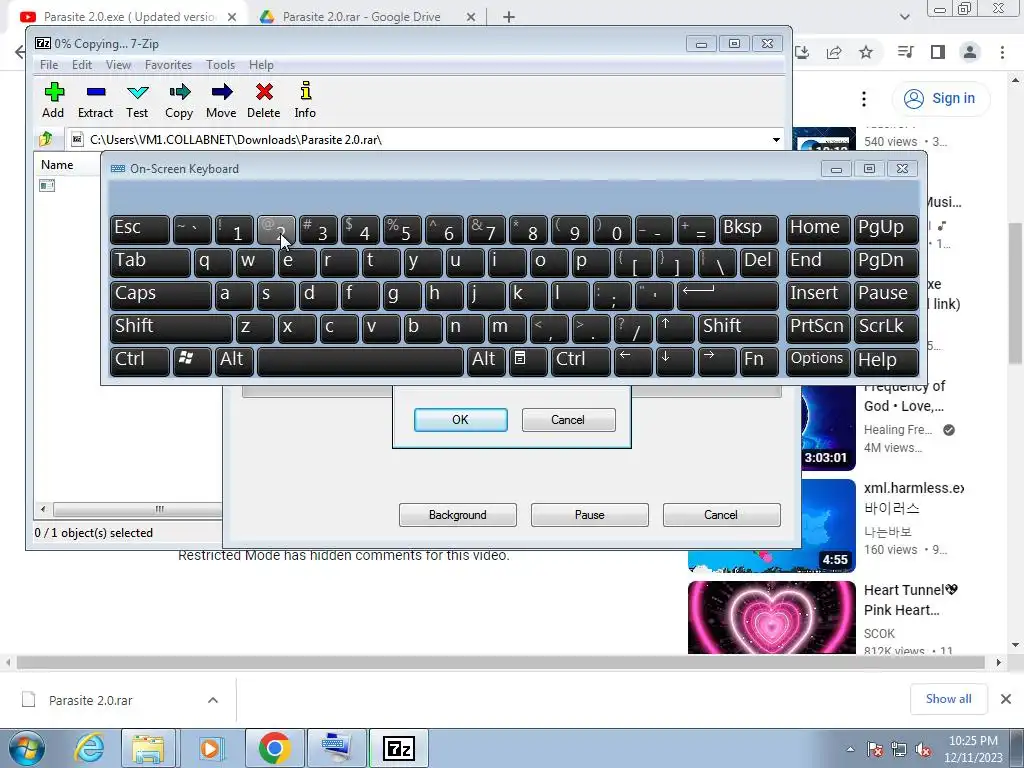Viewport: 1024px width, 768px height.
Task: Toggle the Fn key on On-Screen Keyboard
Action: (759, 360)
